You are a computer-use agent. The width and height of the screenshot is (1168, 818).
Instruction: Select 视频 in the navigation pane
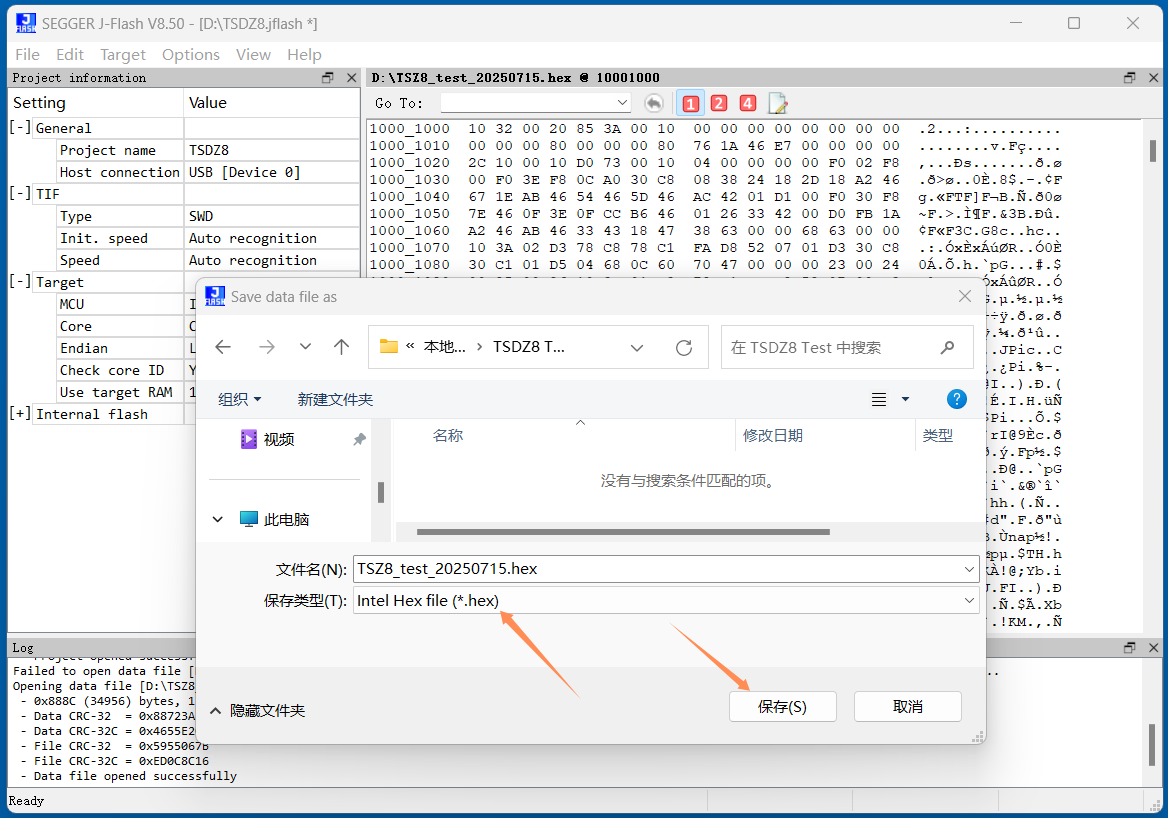279,440
